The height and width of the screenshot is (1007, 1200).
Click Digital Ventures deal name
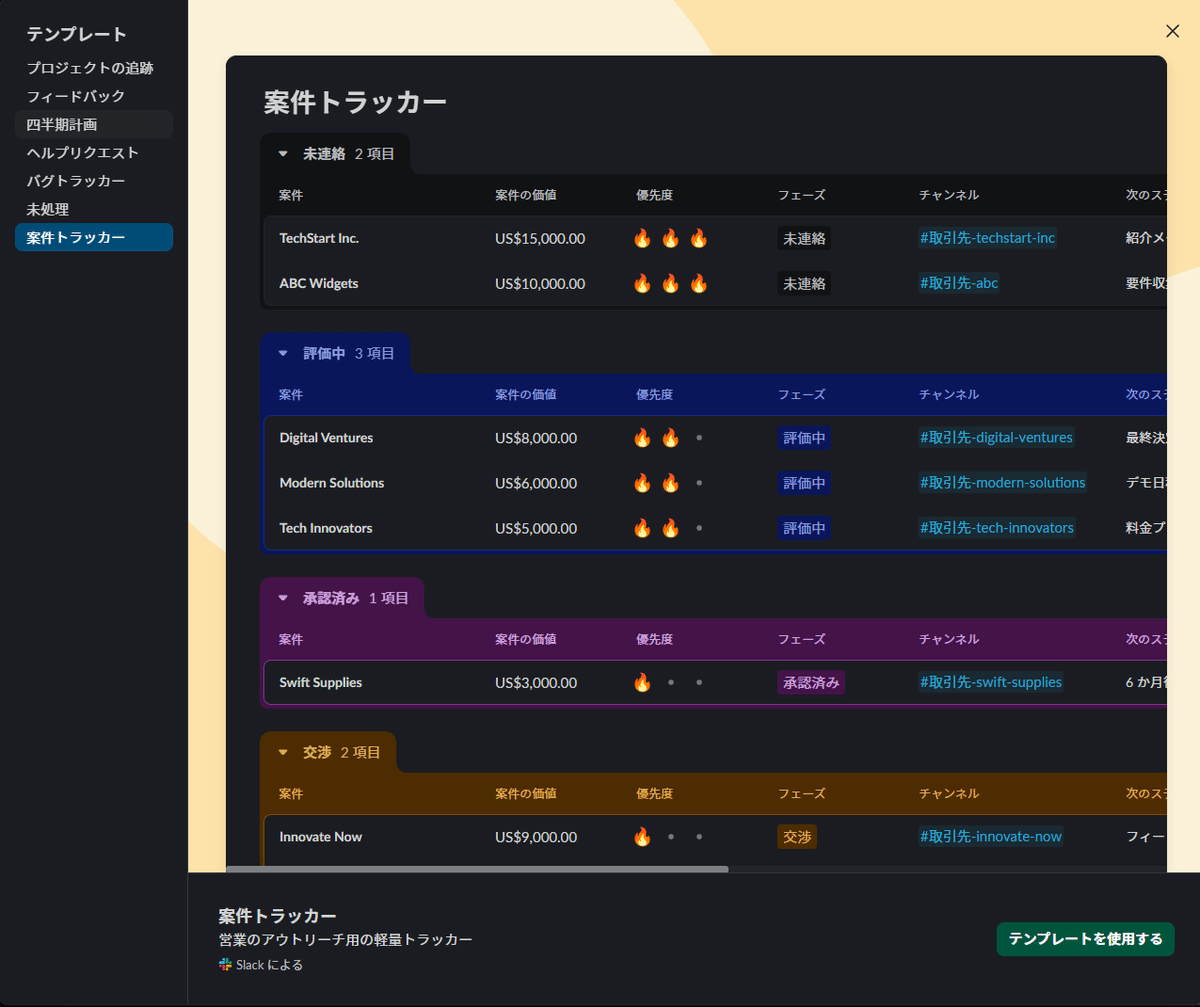click(326, 437)
